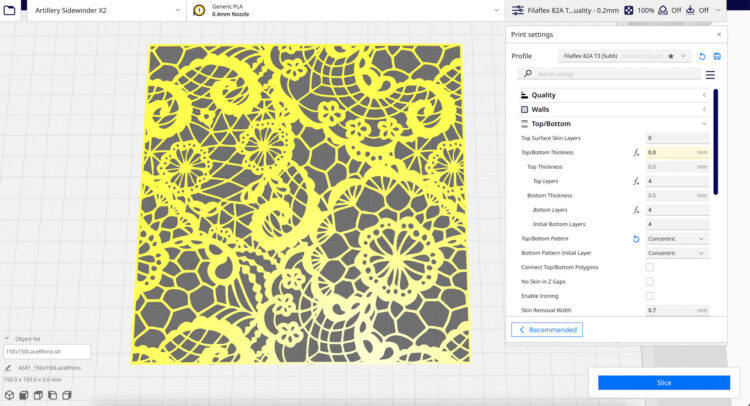Switch back to Recommended settings
Viewport: 750px width, 406px height.
tap(546, 329)
